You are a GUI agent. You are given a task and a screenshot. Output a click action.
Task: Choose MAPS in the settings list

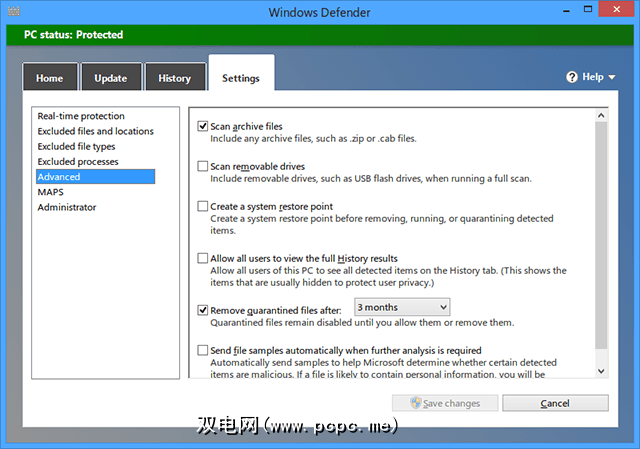51,192
